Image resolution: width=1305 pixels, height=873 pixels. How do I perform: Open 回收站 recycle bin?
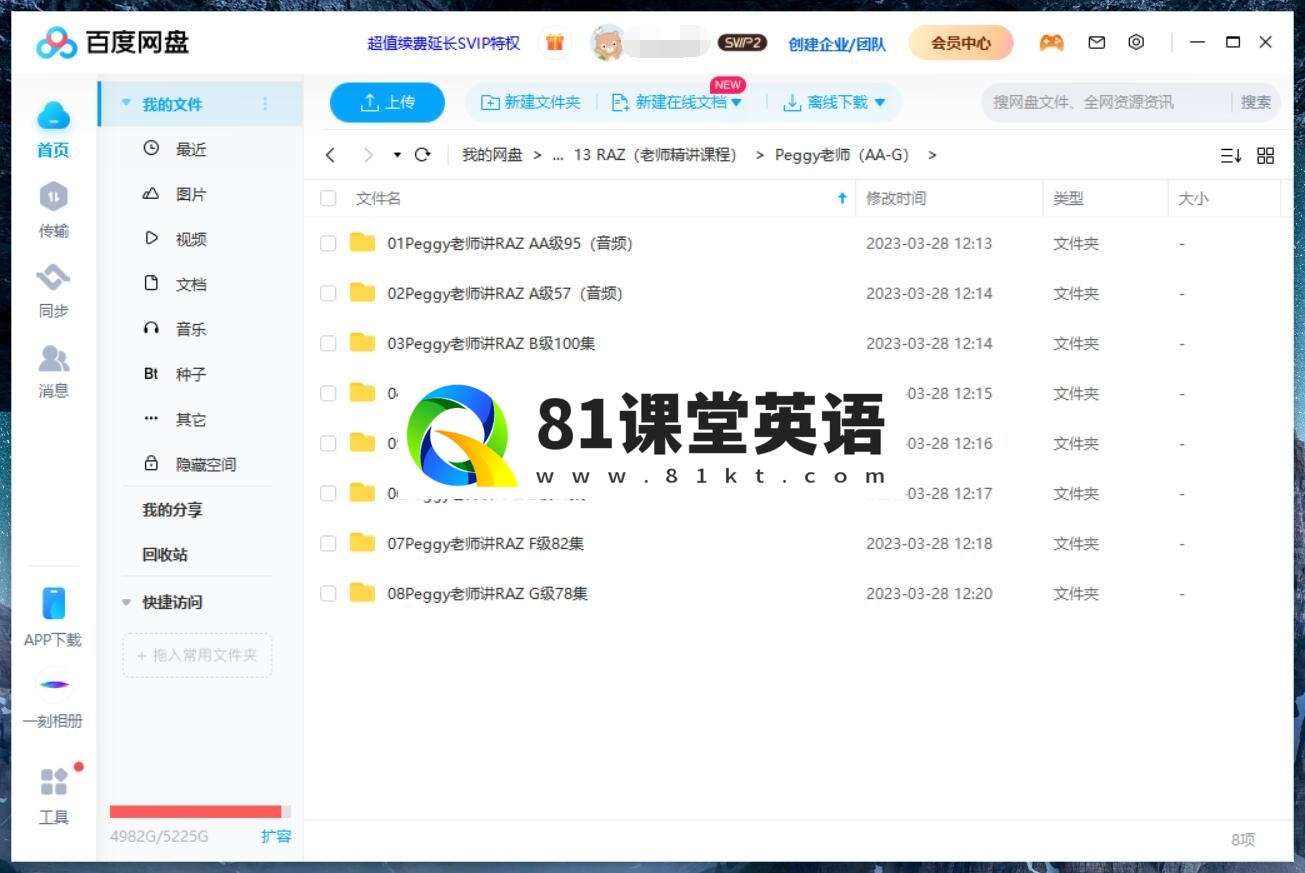tap(165, 554)
